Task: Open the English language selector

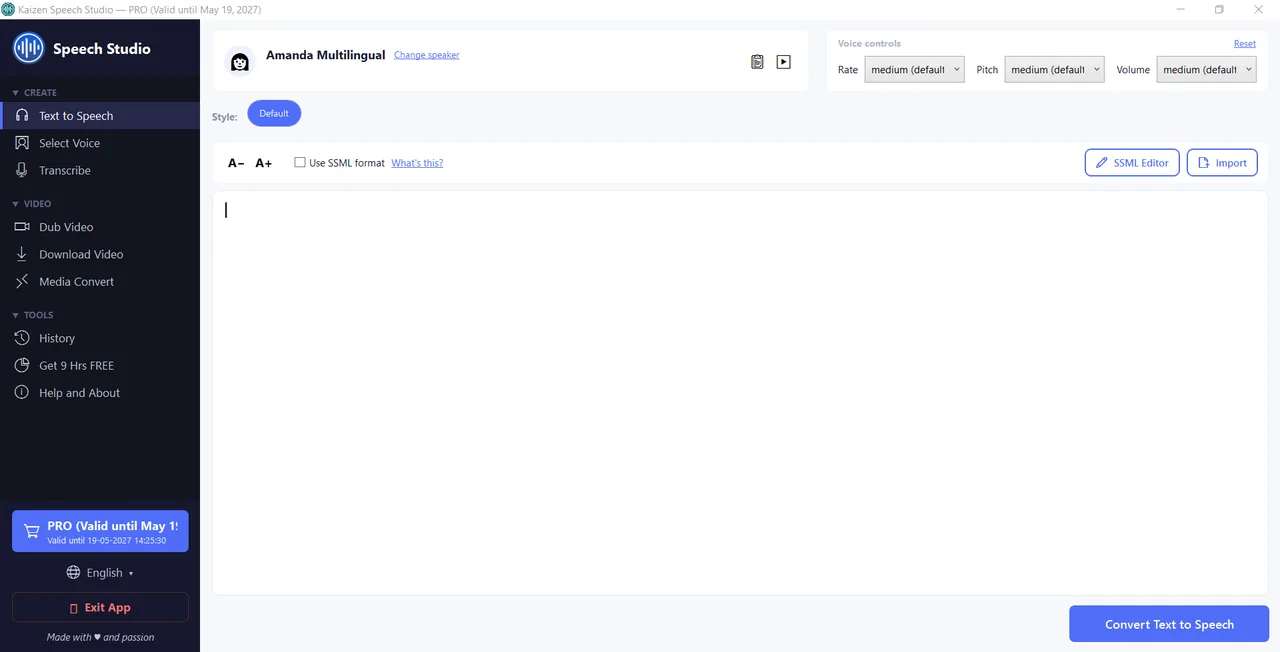Action: pyautogui.click(x=100, y=573)
